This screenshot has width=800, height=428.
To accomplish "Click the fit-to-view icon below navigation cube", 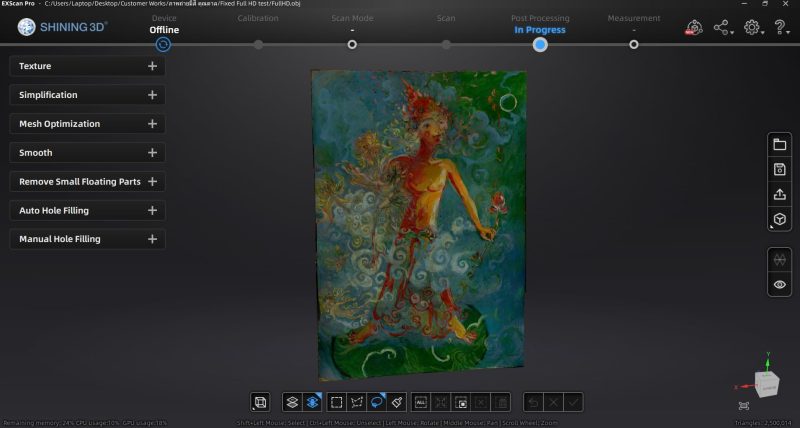I will pos(744,406).
